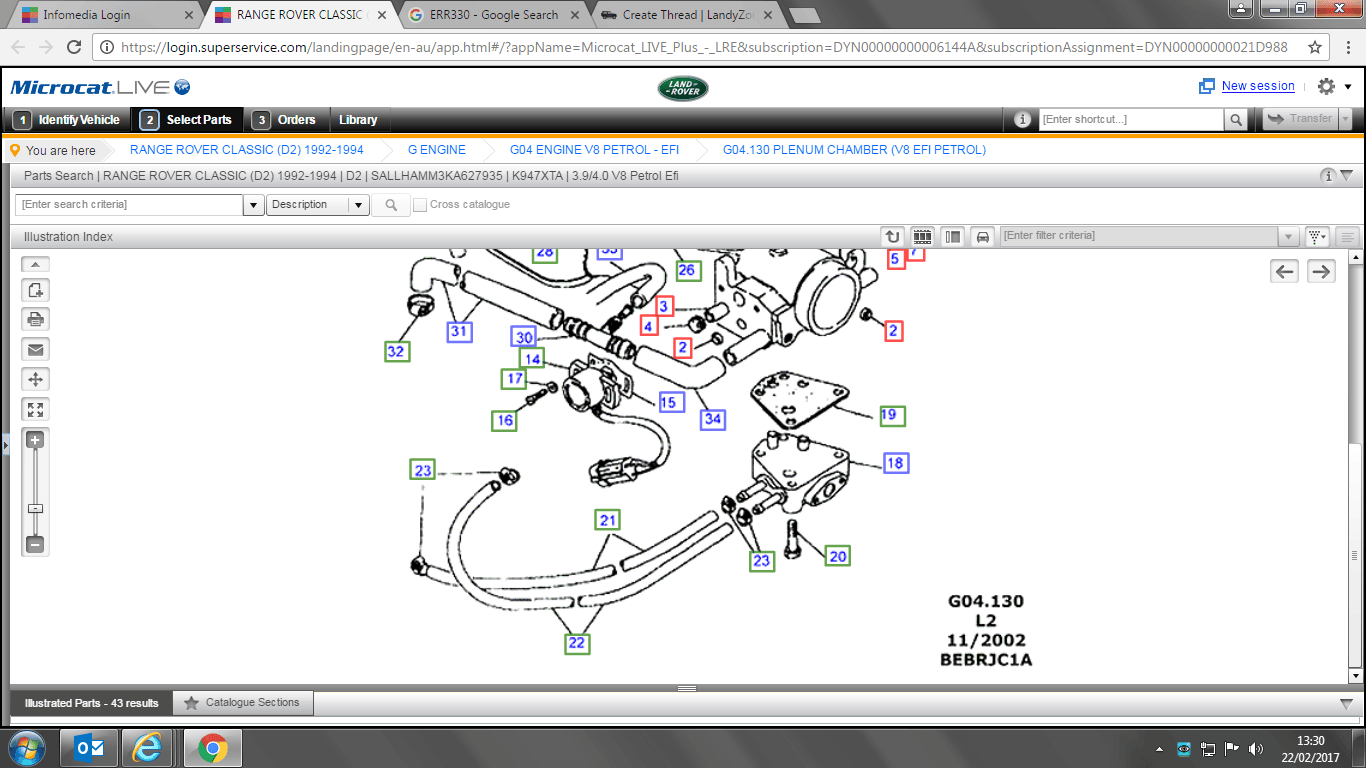Select part callout 20 in the diagram
The width and height of the screenshot is (1366, 768).
pyautogui.click(x=837, y=556)
